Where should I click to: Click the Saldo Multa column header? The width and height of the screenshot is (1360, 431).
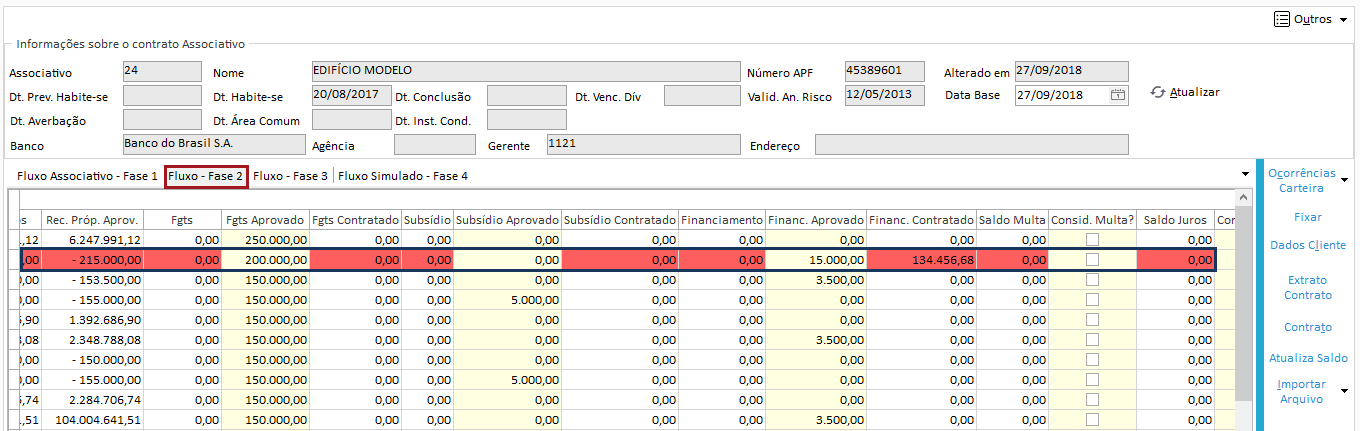[x=1012, y=219]
